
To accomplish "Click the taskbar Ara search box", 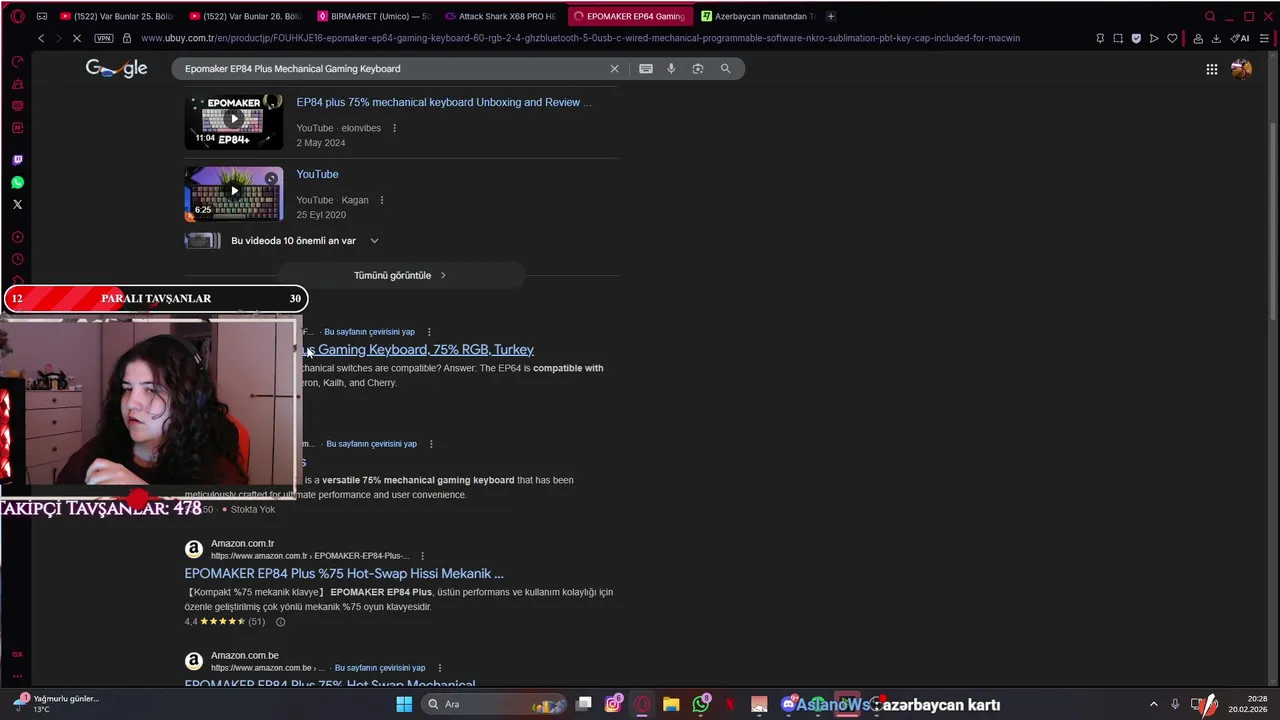I will [x=494, y=704].
